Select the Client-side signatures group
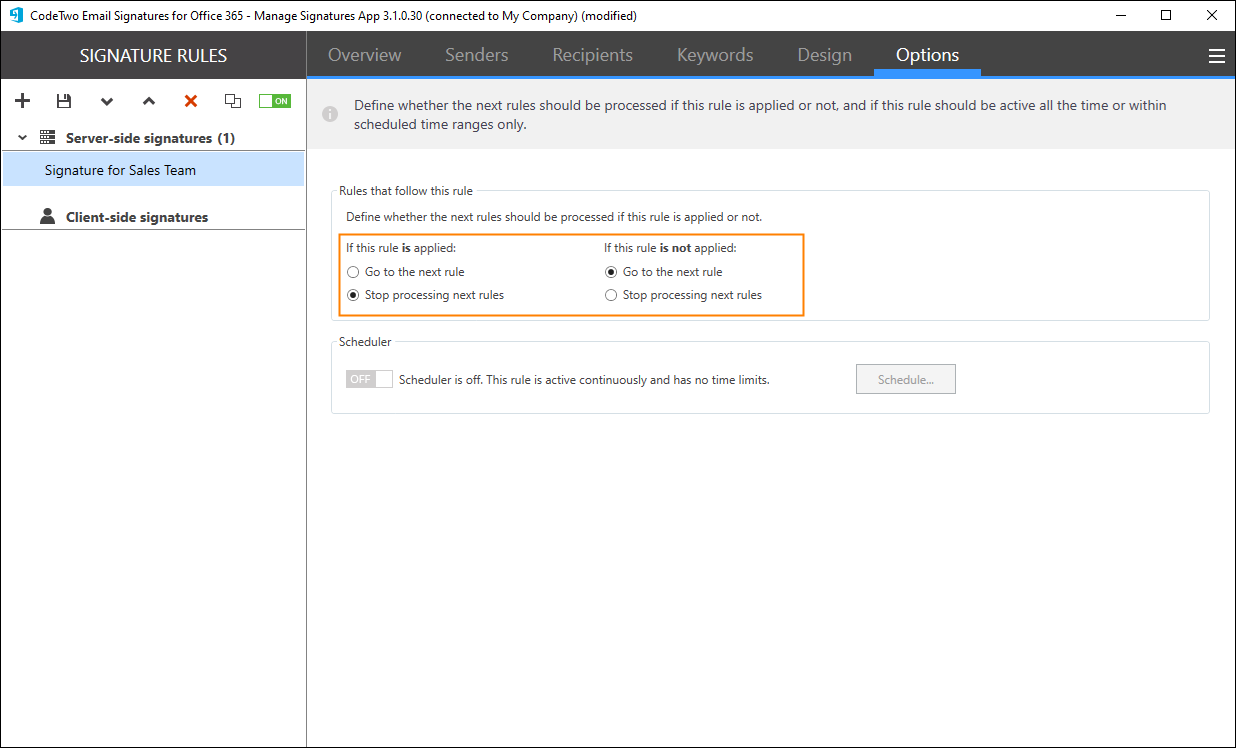 click(136, 217)
